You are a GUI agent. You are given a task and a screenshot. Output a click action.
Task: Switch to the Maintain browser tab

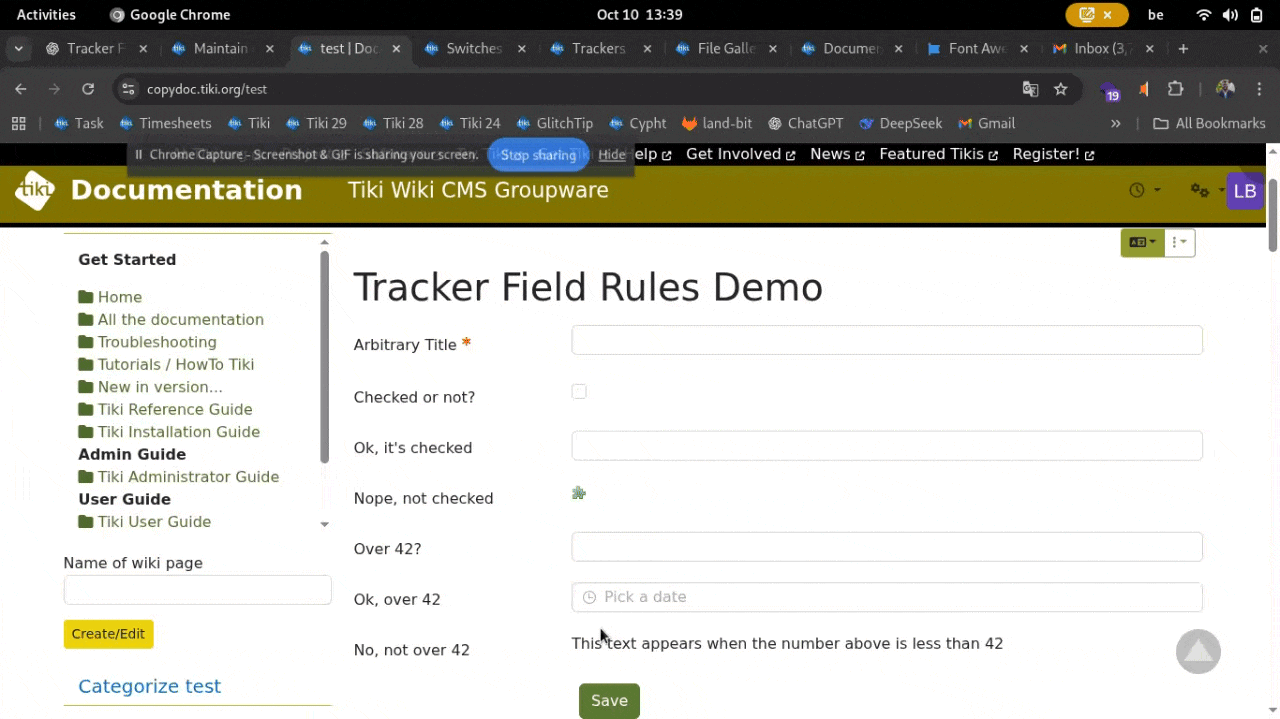click(x=222, y=48)
